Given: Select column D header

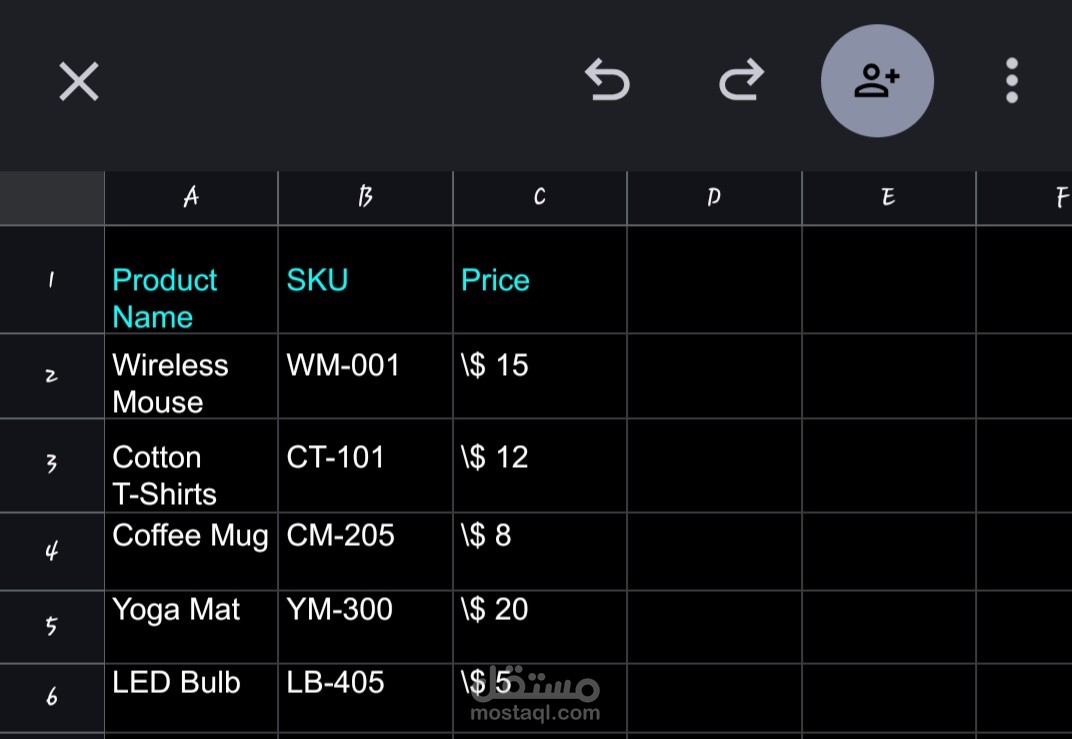Looking at the screenshot, I should tap(714, 198).
